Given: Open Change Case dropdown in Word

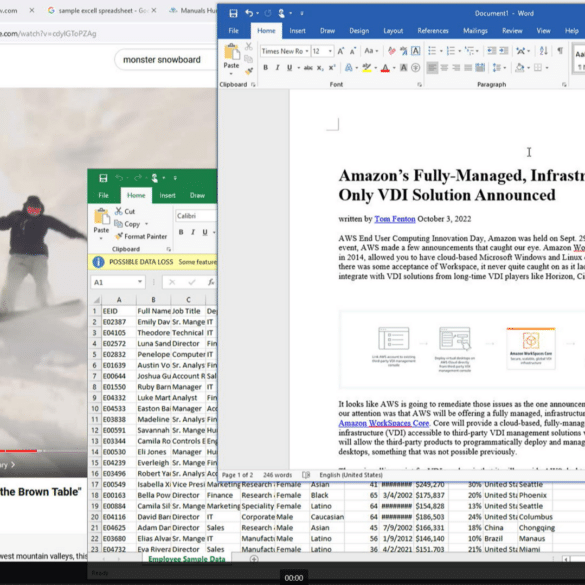Looking at the screenshot, I should (x=371, y=51).
